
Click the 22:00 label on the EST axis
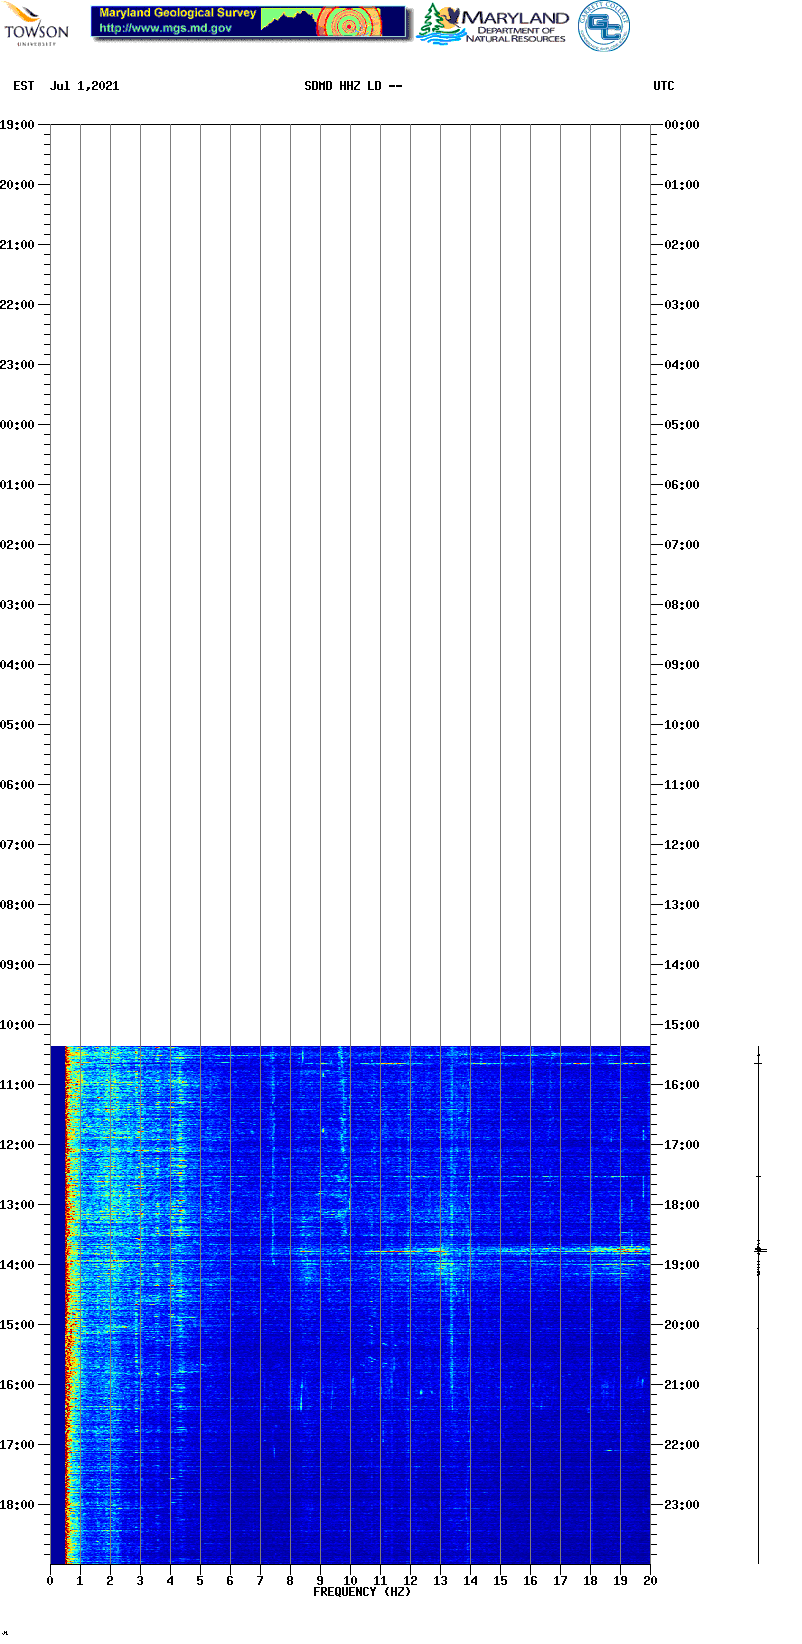17,305
